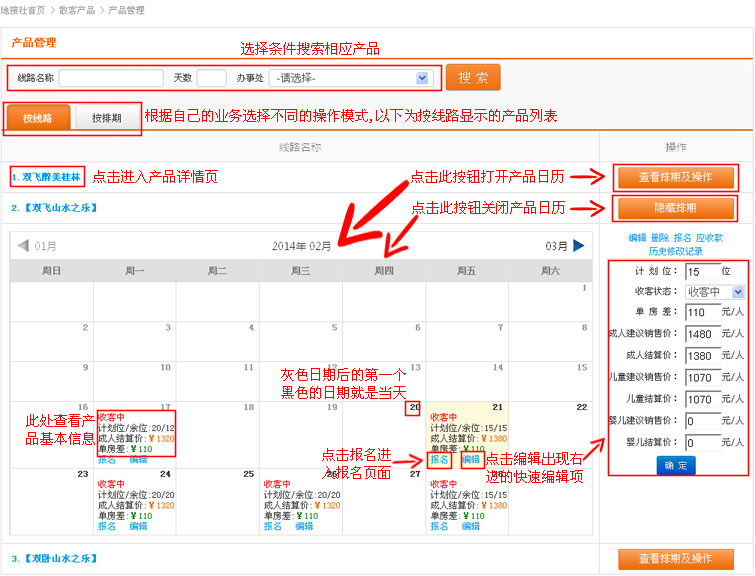Click the 计划位 input field
This screenshot has height=576, width=755.
click(x=703, y=271)
